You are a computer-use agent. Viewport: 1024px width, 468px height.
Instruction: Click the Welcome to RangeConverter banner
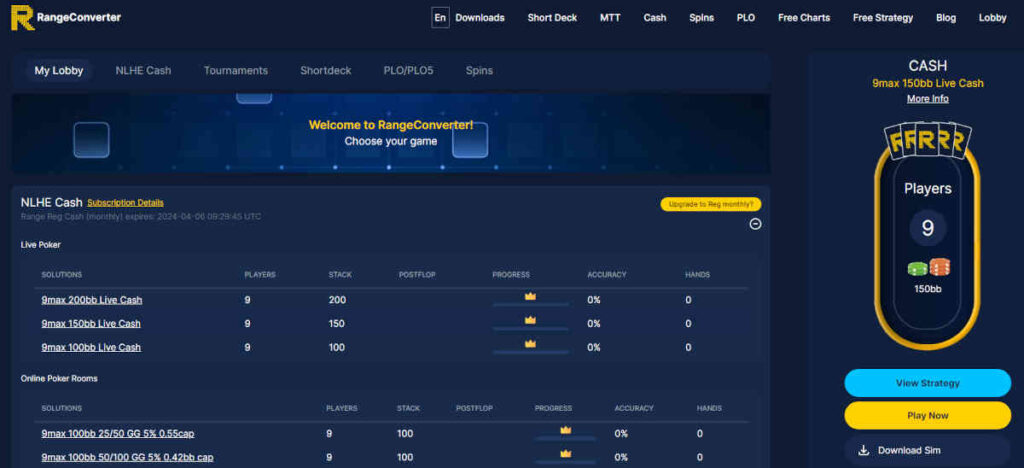point(391,133)
